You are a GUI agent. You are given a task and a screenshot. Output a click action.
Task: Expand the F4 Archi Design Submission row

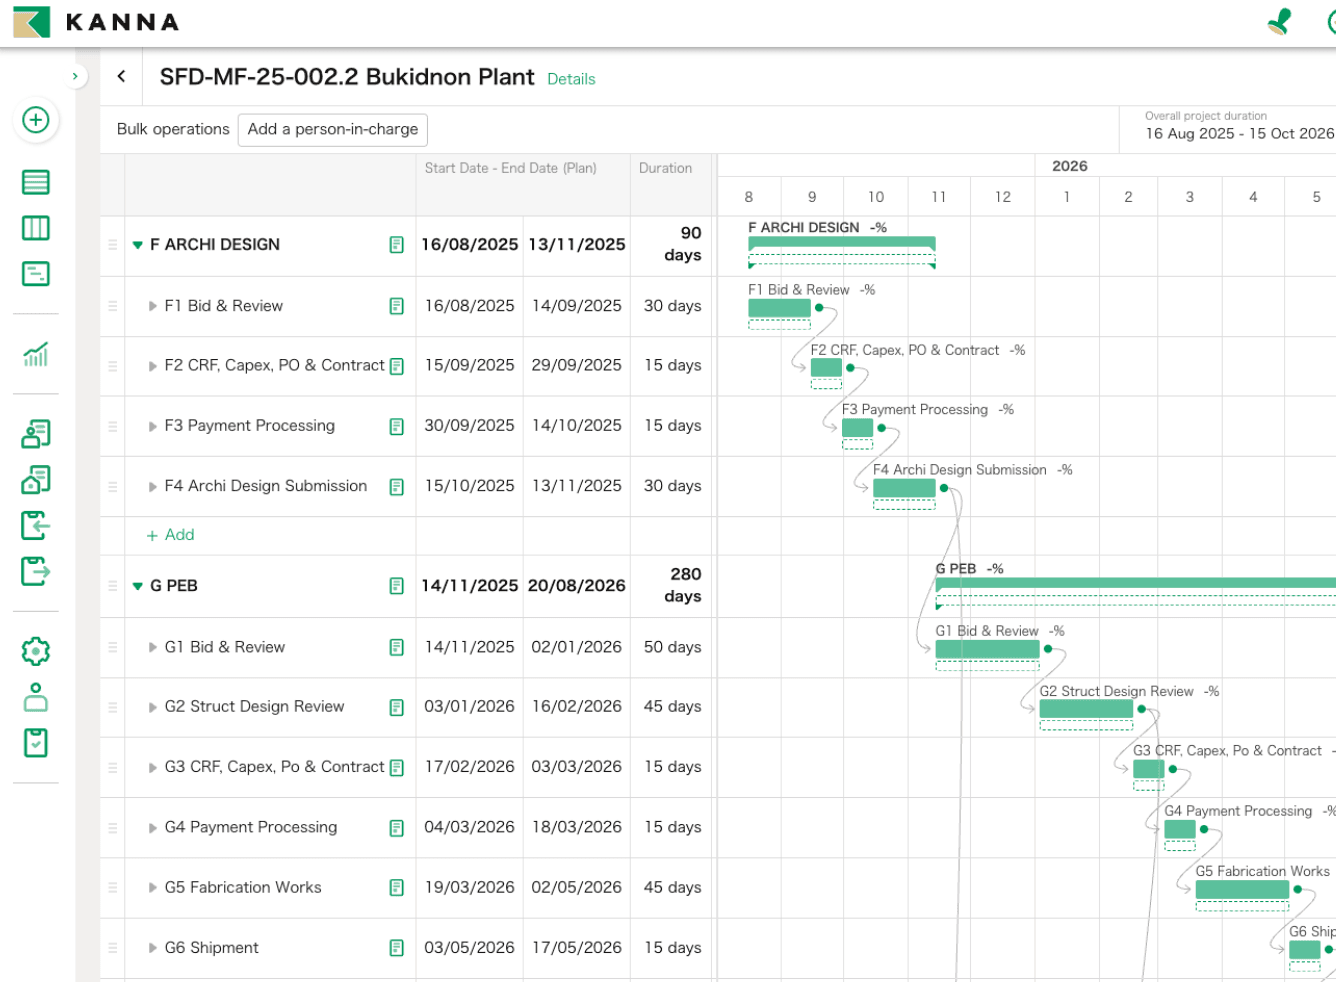point(153,487)
